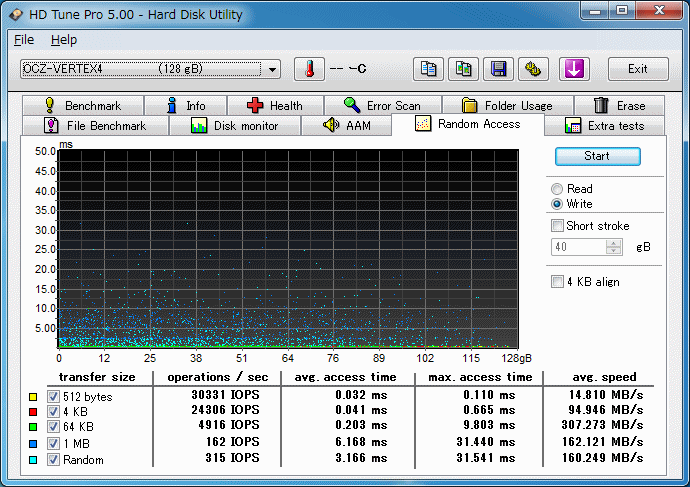Screen dimensions: 690x487
Task: Uncheck the 4 KB transfer size
Action: [53, 411]
